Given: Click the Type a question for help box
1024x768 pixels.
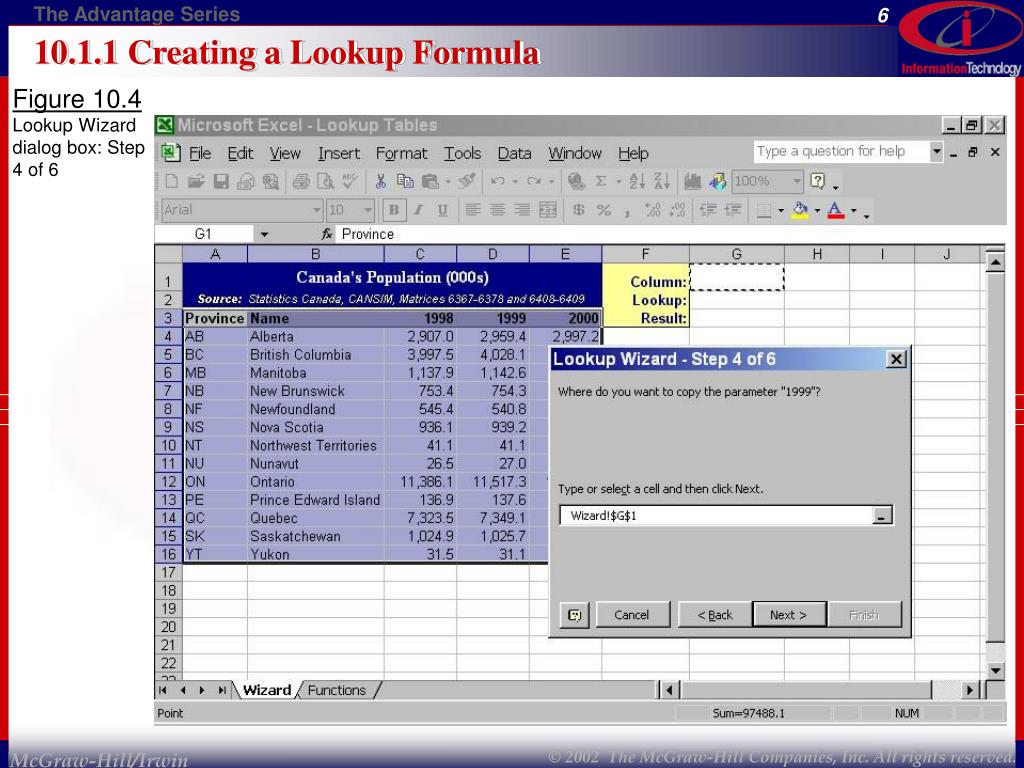Looking at the screenshot, I should [841, 152].
